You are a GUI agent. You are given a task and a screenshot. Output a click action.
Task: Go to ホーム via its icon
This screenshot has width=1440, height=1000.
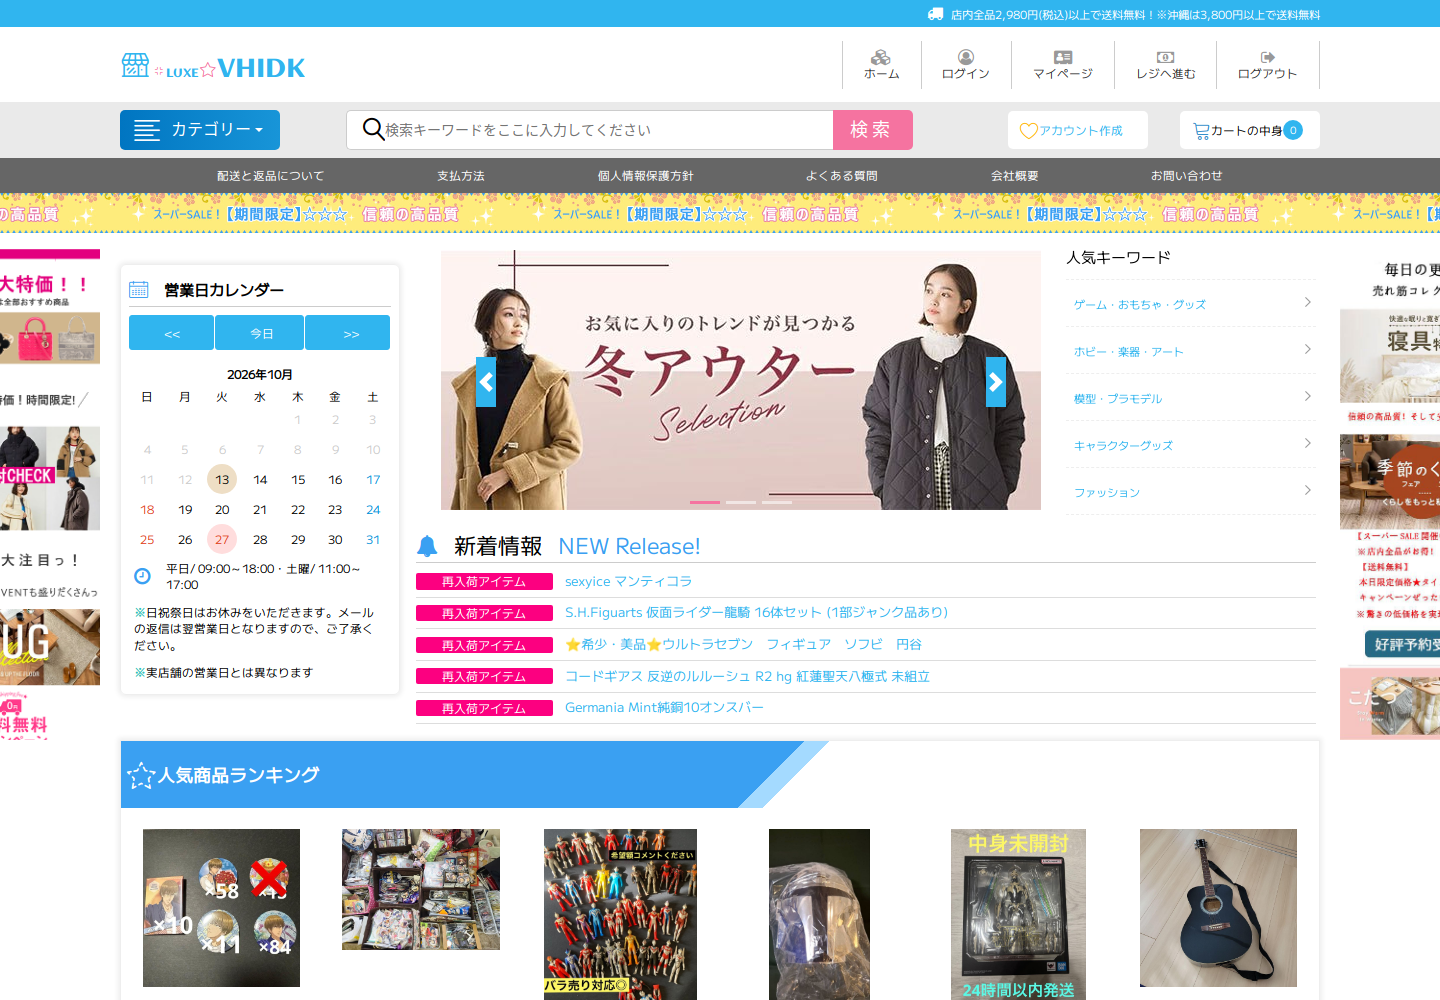click(x=881, y=57)
